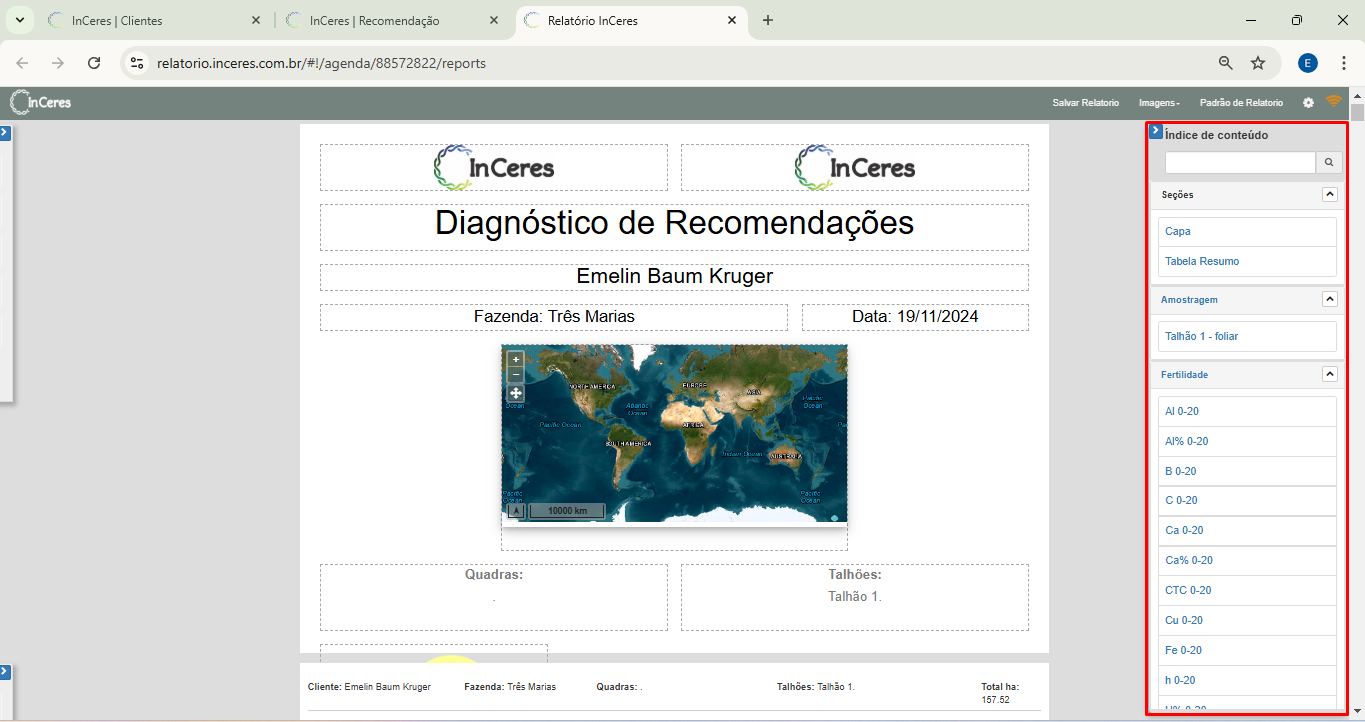Open Ca 0-20 fertility item
The image size is (1365, 722).
click(1247, 530)
